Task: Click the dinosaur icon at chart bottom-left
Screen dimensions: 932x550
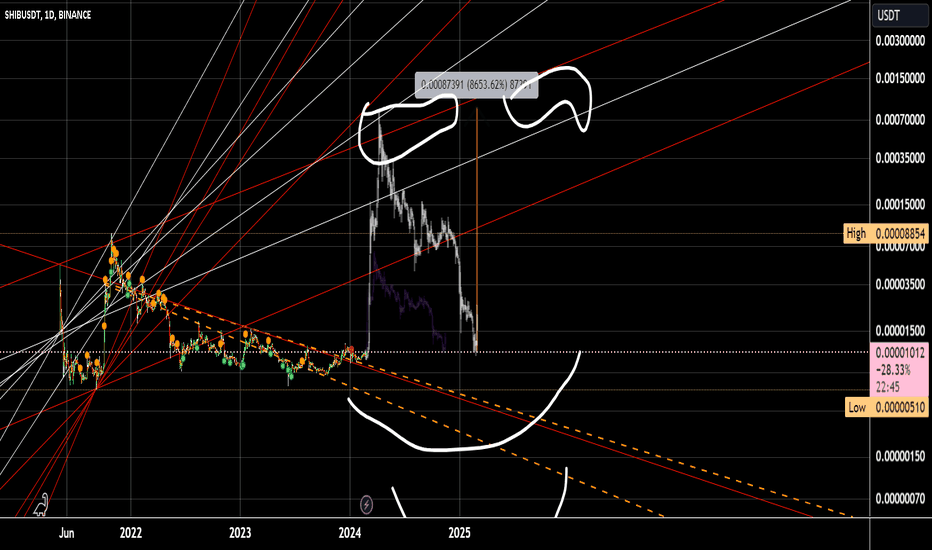Action: [41, 504]
